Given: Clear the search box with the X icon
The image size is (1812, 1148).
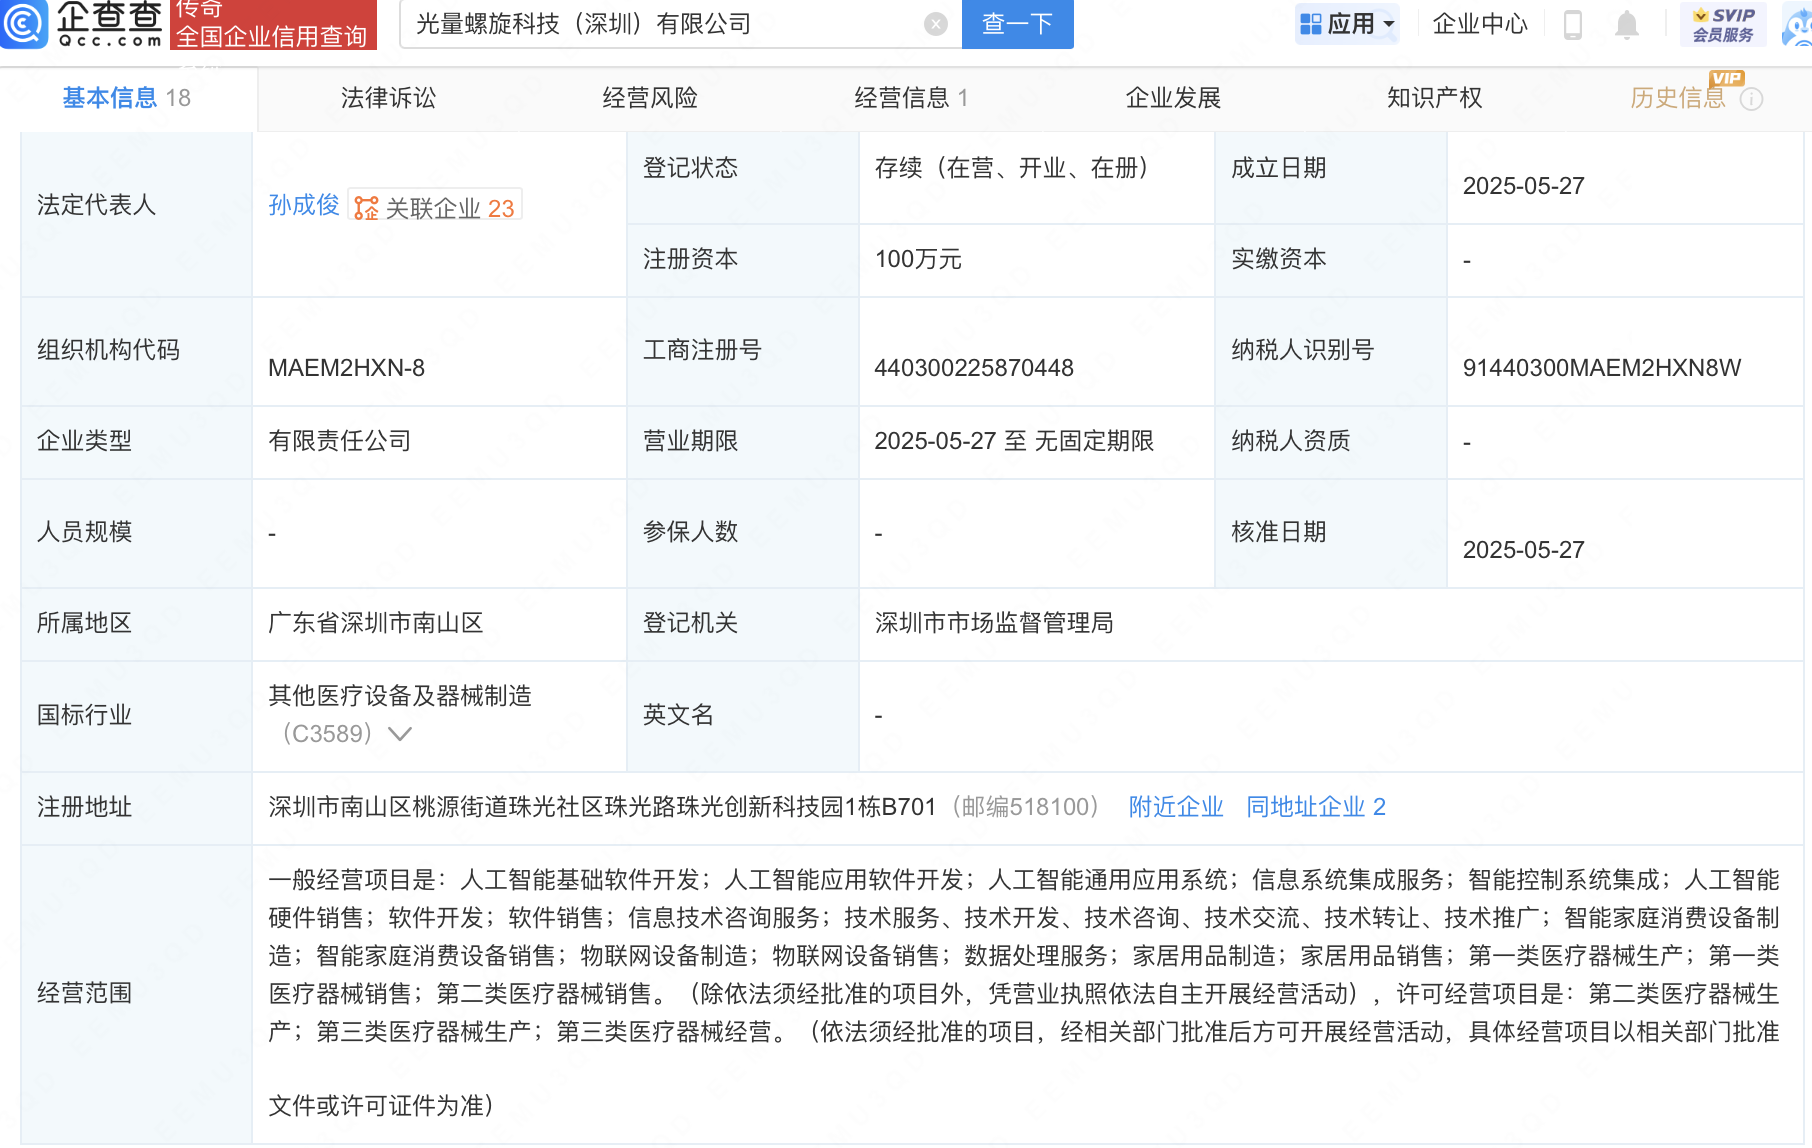Looking at the screenshot, I should tap(936, 24).
